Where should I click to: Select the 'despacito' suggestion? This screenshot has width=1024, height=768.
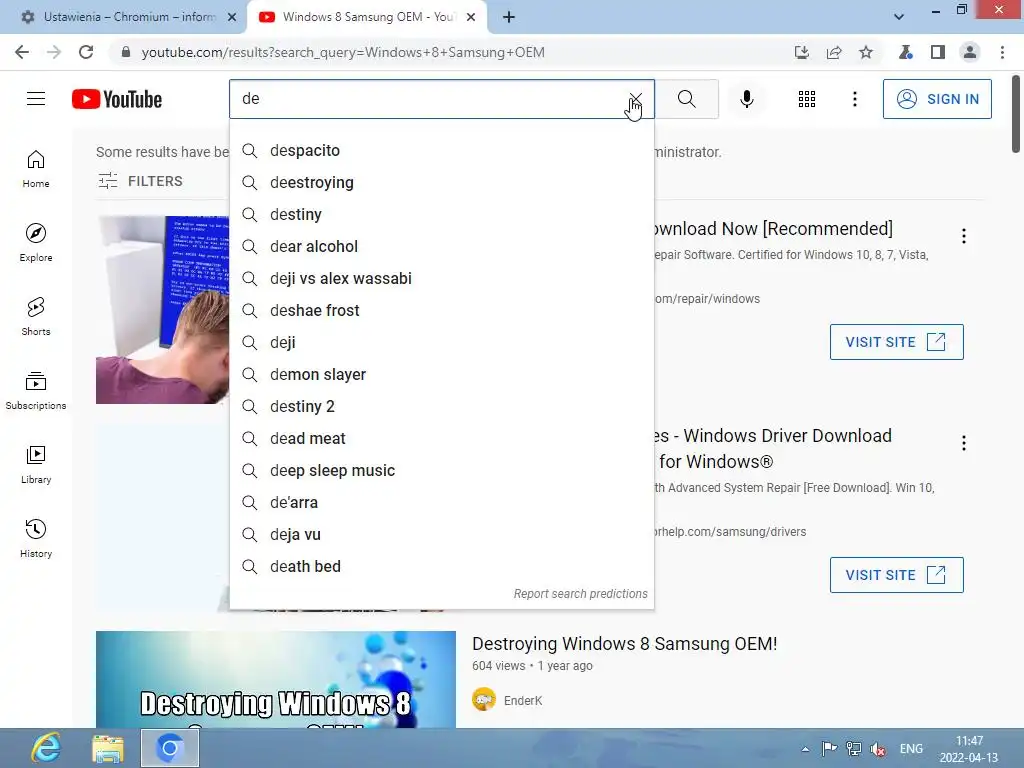[441, 150]
